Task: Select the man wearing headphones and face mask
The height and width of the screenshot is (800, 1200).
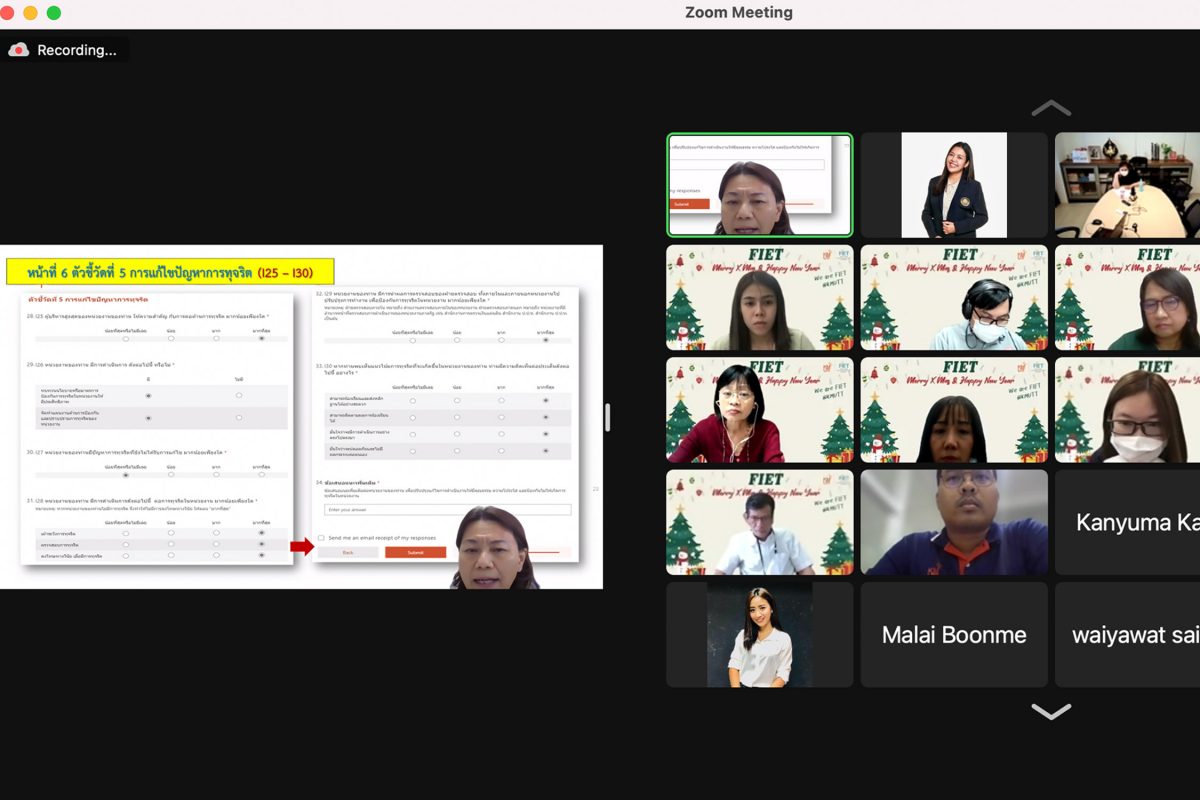Action: (x=954, y=298)
